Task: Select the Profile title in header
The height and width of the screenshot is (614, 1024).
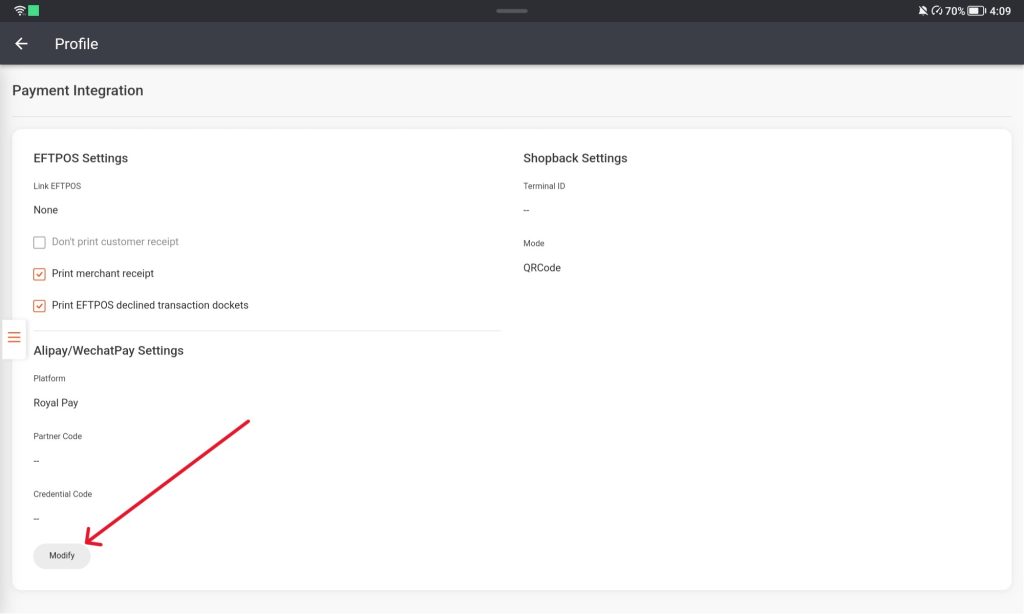Action: (76, 44)
